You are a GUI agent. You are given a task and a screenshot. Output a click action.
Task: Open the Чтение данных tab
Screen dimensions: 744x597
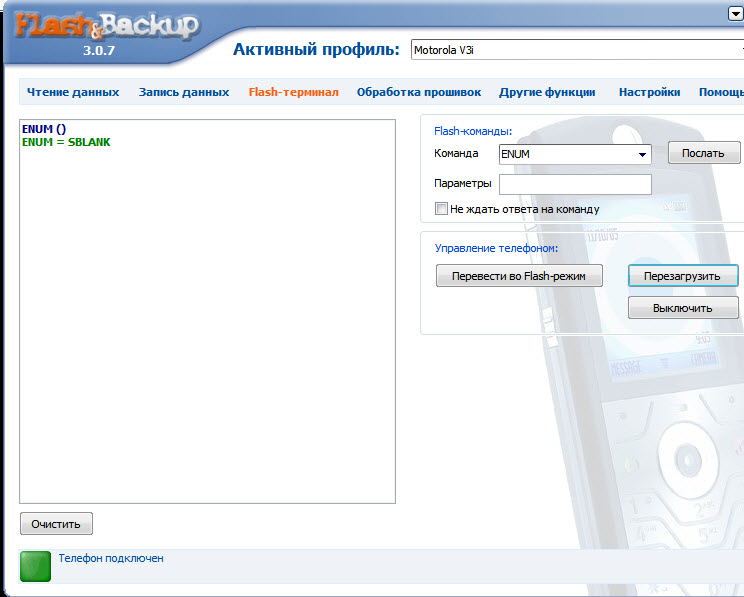(73, 92)
